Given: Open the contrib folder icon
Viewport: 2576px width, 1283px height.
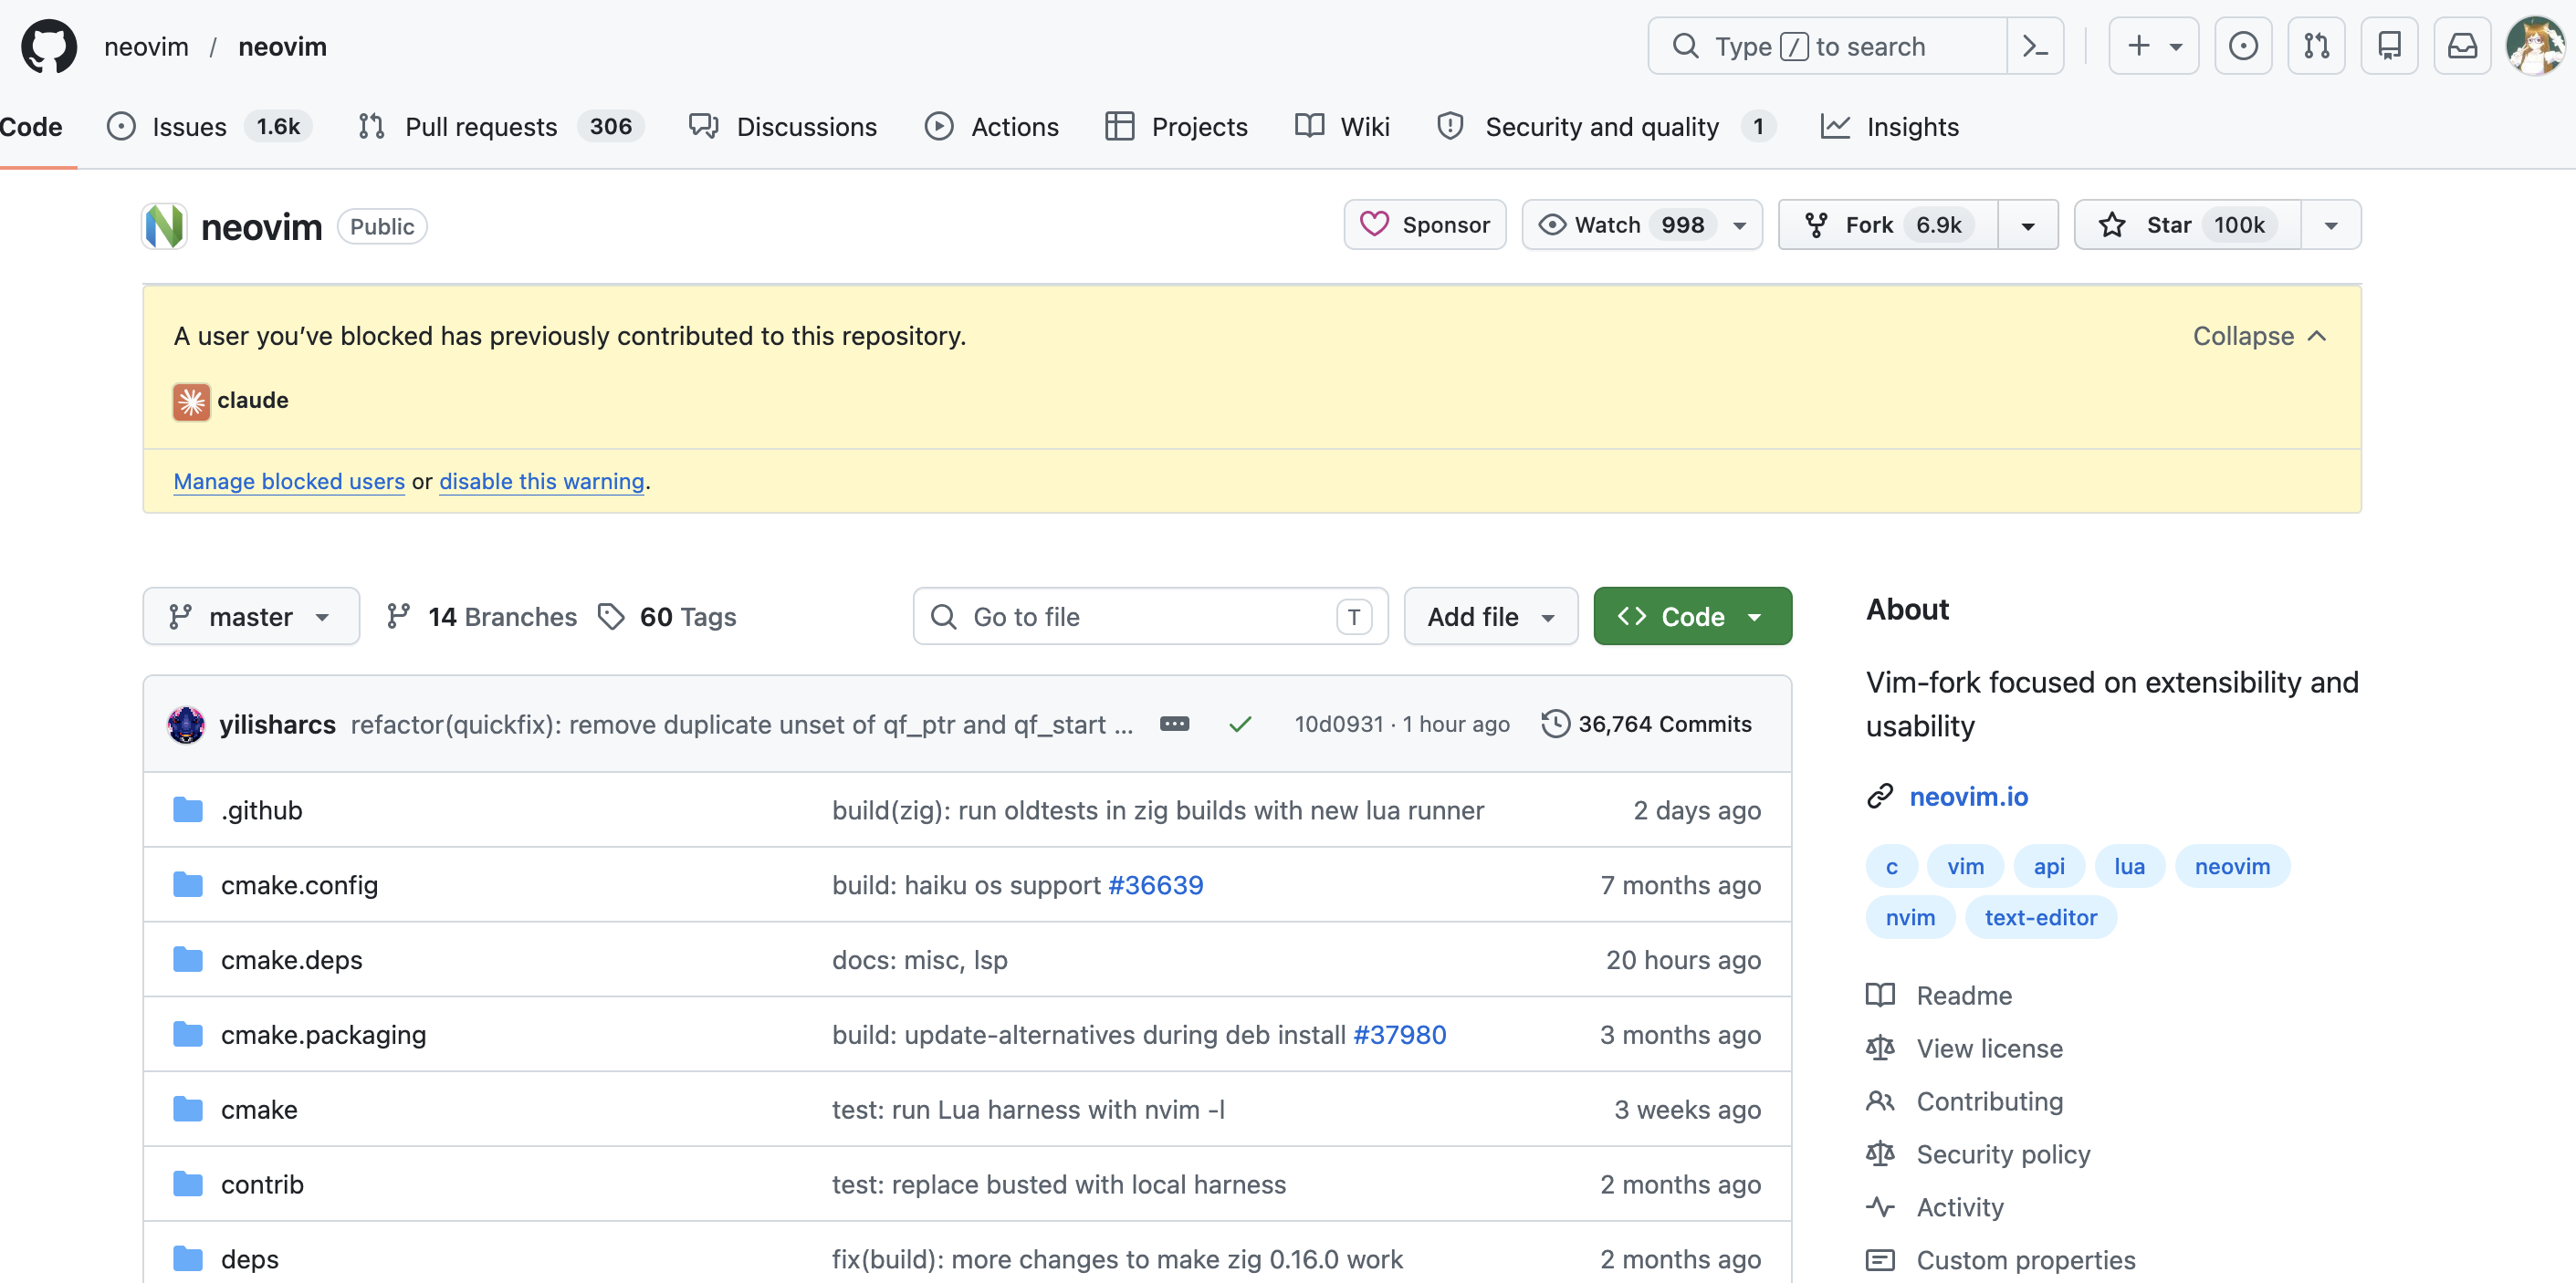Looking at the screenshot, I should click(188, 1185).
